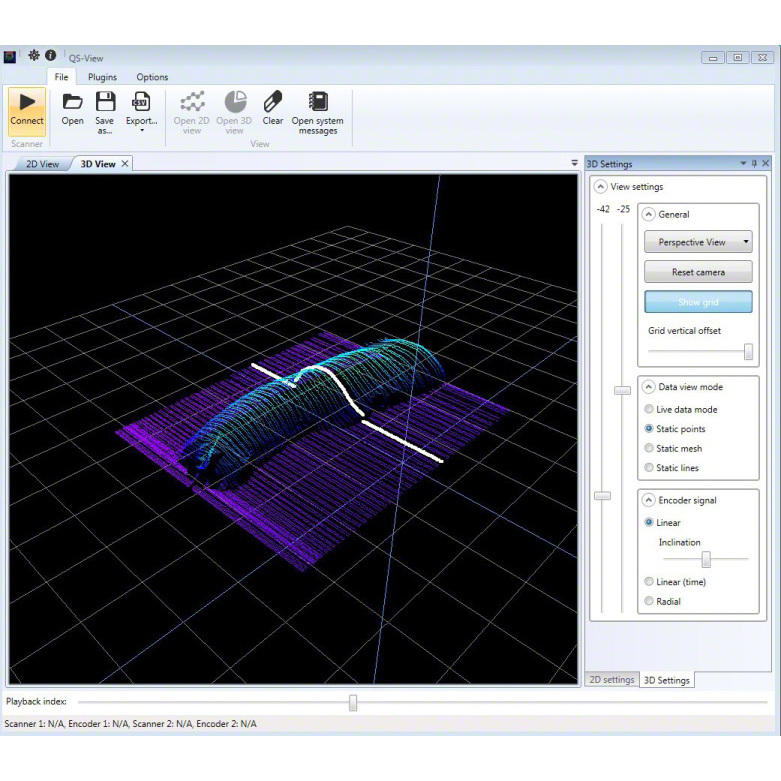Viewport: 781px width, 781px height.
Task: Open the Plugins ribbon tab
Action: tap(102, 77)
